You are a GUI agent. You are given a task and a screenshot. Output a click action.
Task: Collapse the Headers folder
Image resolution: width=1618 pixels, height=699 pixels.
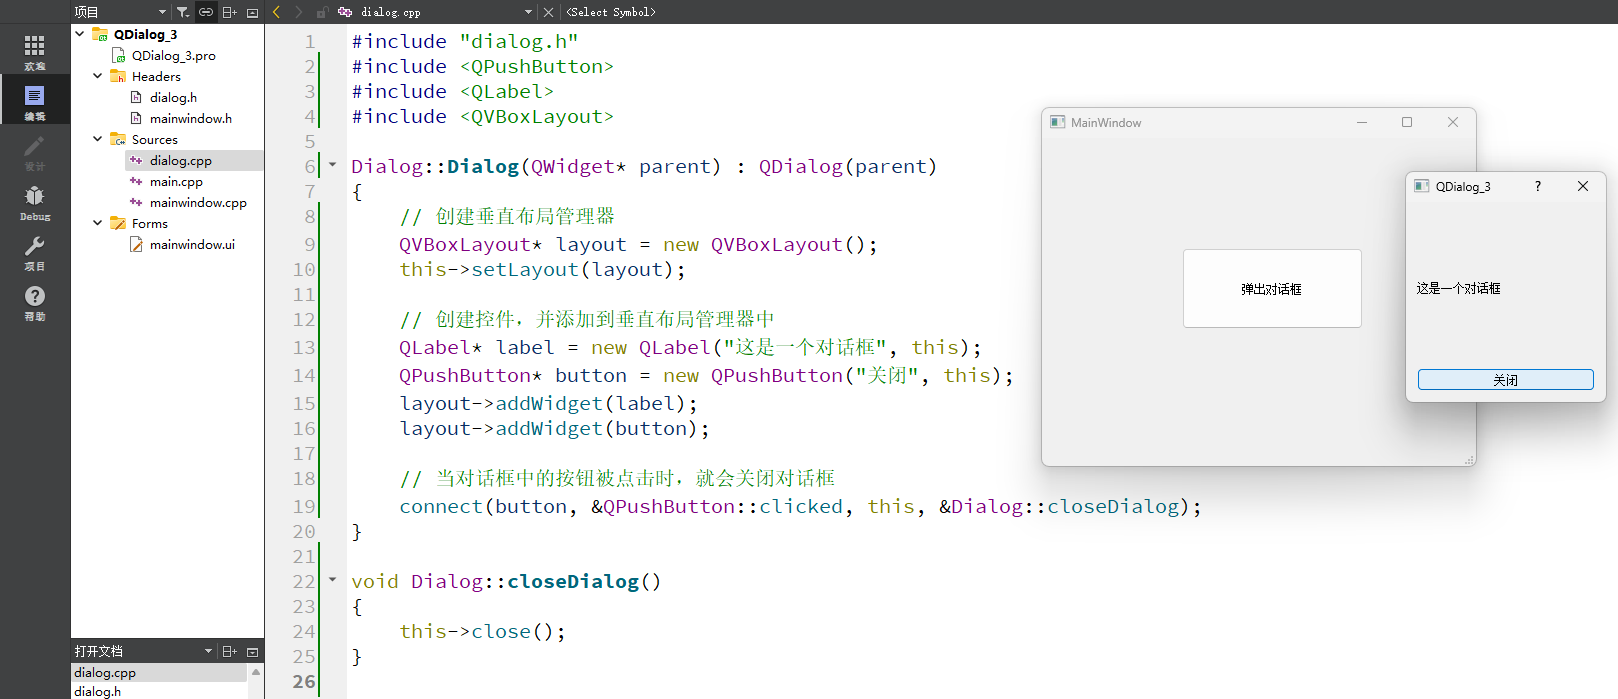(x=98, y=76)
